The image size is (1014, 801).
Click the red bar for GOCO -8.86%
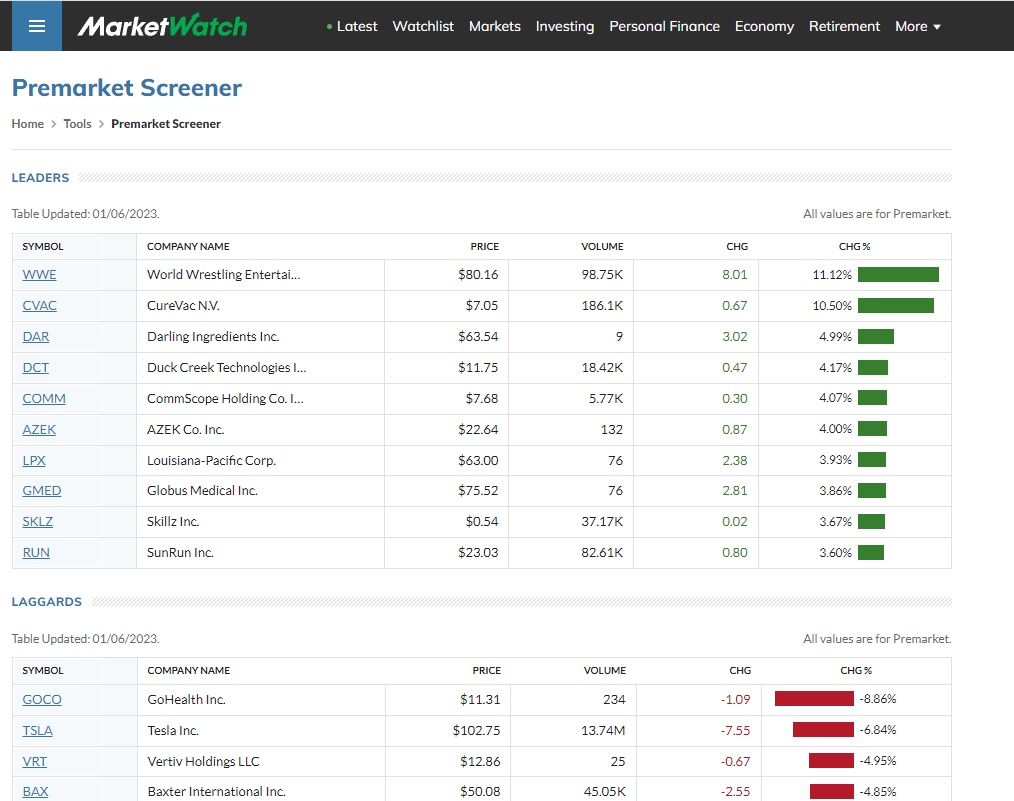pyautogui.click(x=814, y=699)
